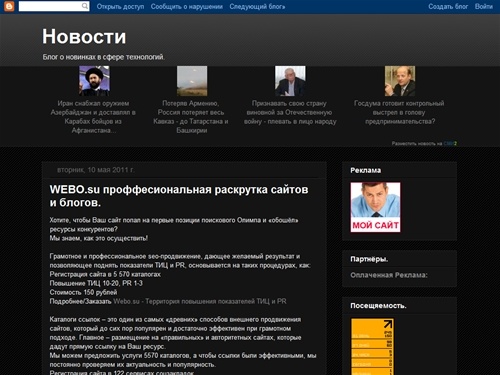Click Сообщить о нарушении in navbar
This screenshot has width=500, height=375.
(187, 6)
